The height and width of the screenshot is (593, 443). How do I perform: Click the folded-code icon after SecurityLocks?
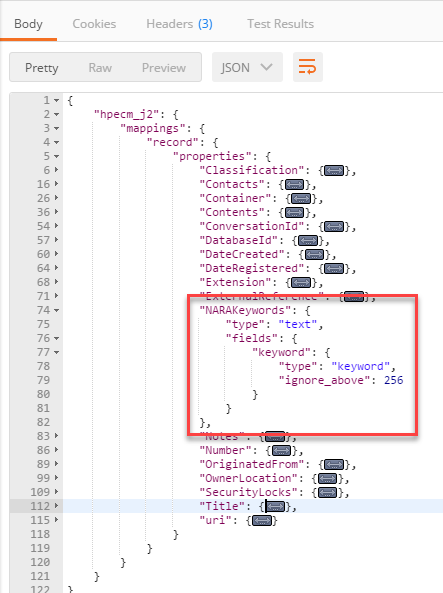[328, 493]
